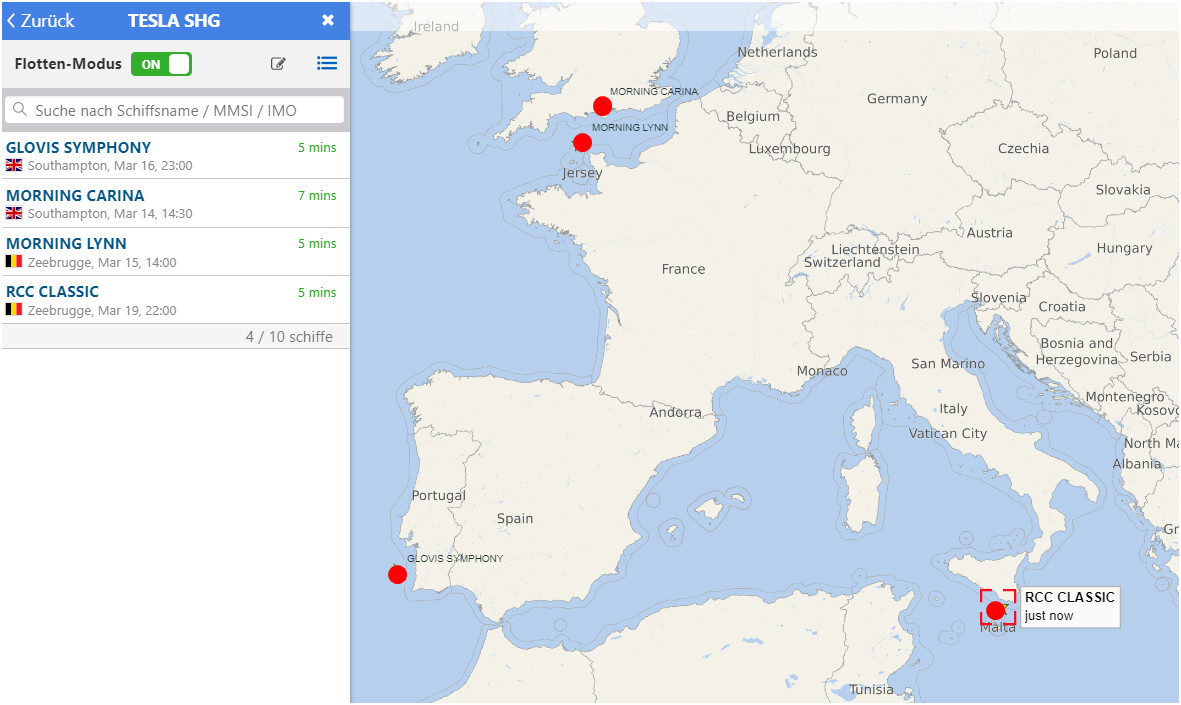Viewport: 1181px width, 705px height.
Task: Click the MORNING CARINA red map marker
Action: point(602,106)
